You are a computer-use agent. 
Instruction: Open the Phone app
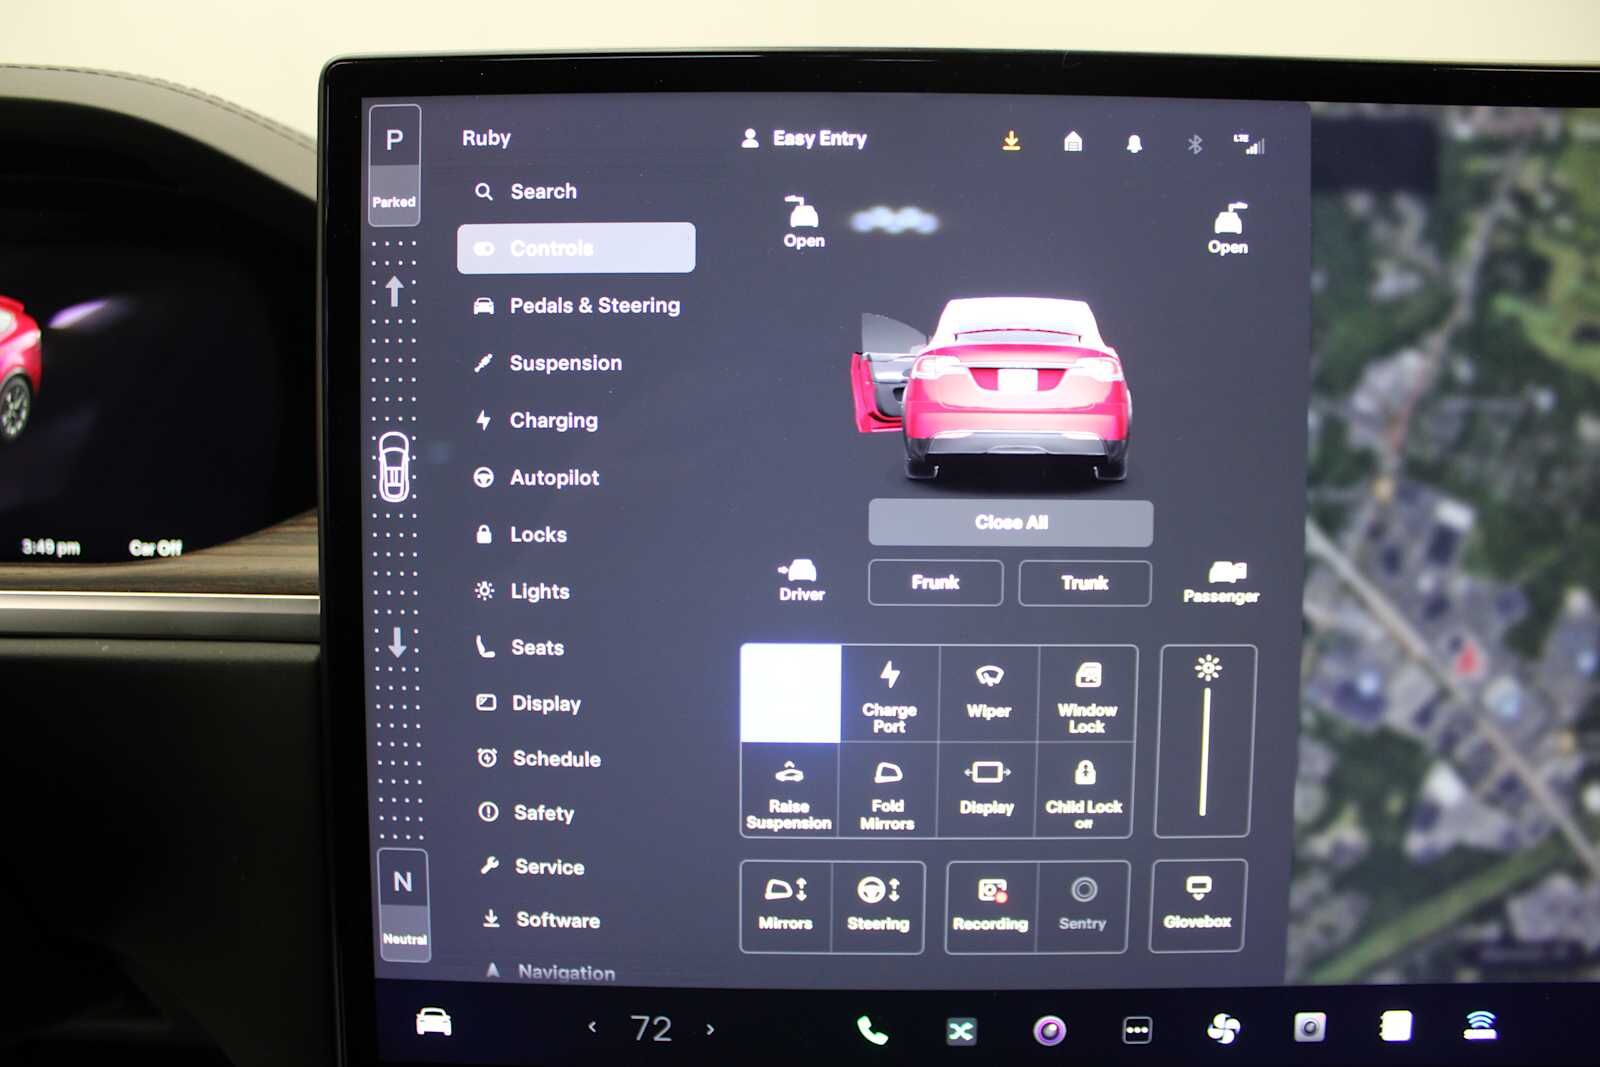pyautogui.click(x=872, y=1029)
